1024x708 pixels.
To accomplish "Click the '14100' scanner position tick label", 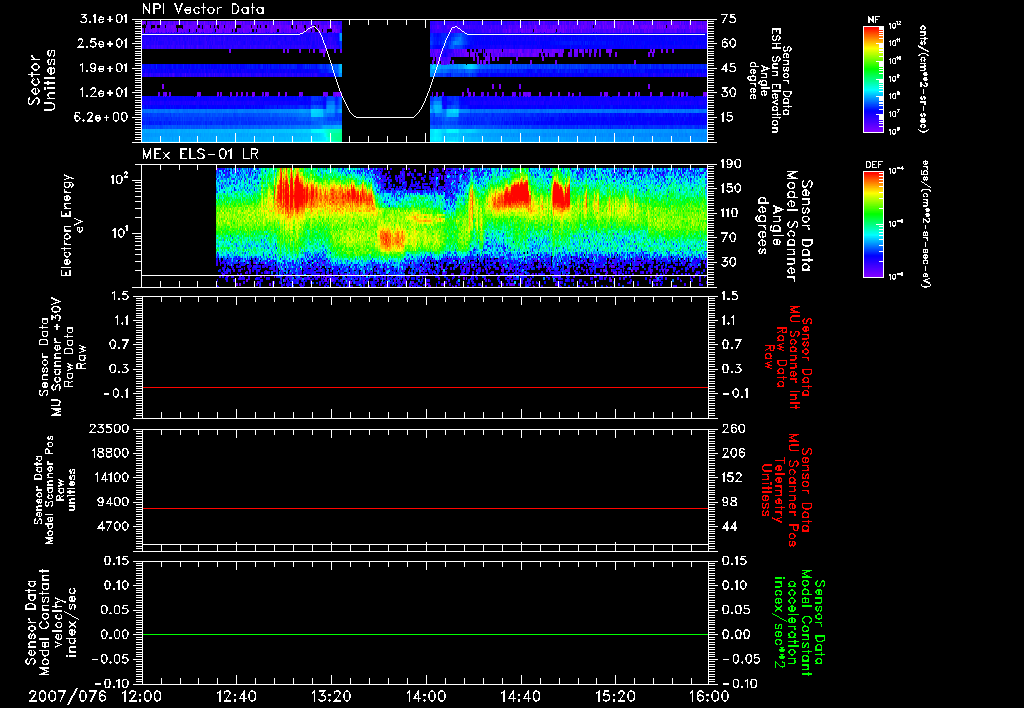I will [110, 477].
